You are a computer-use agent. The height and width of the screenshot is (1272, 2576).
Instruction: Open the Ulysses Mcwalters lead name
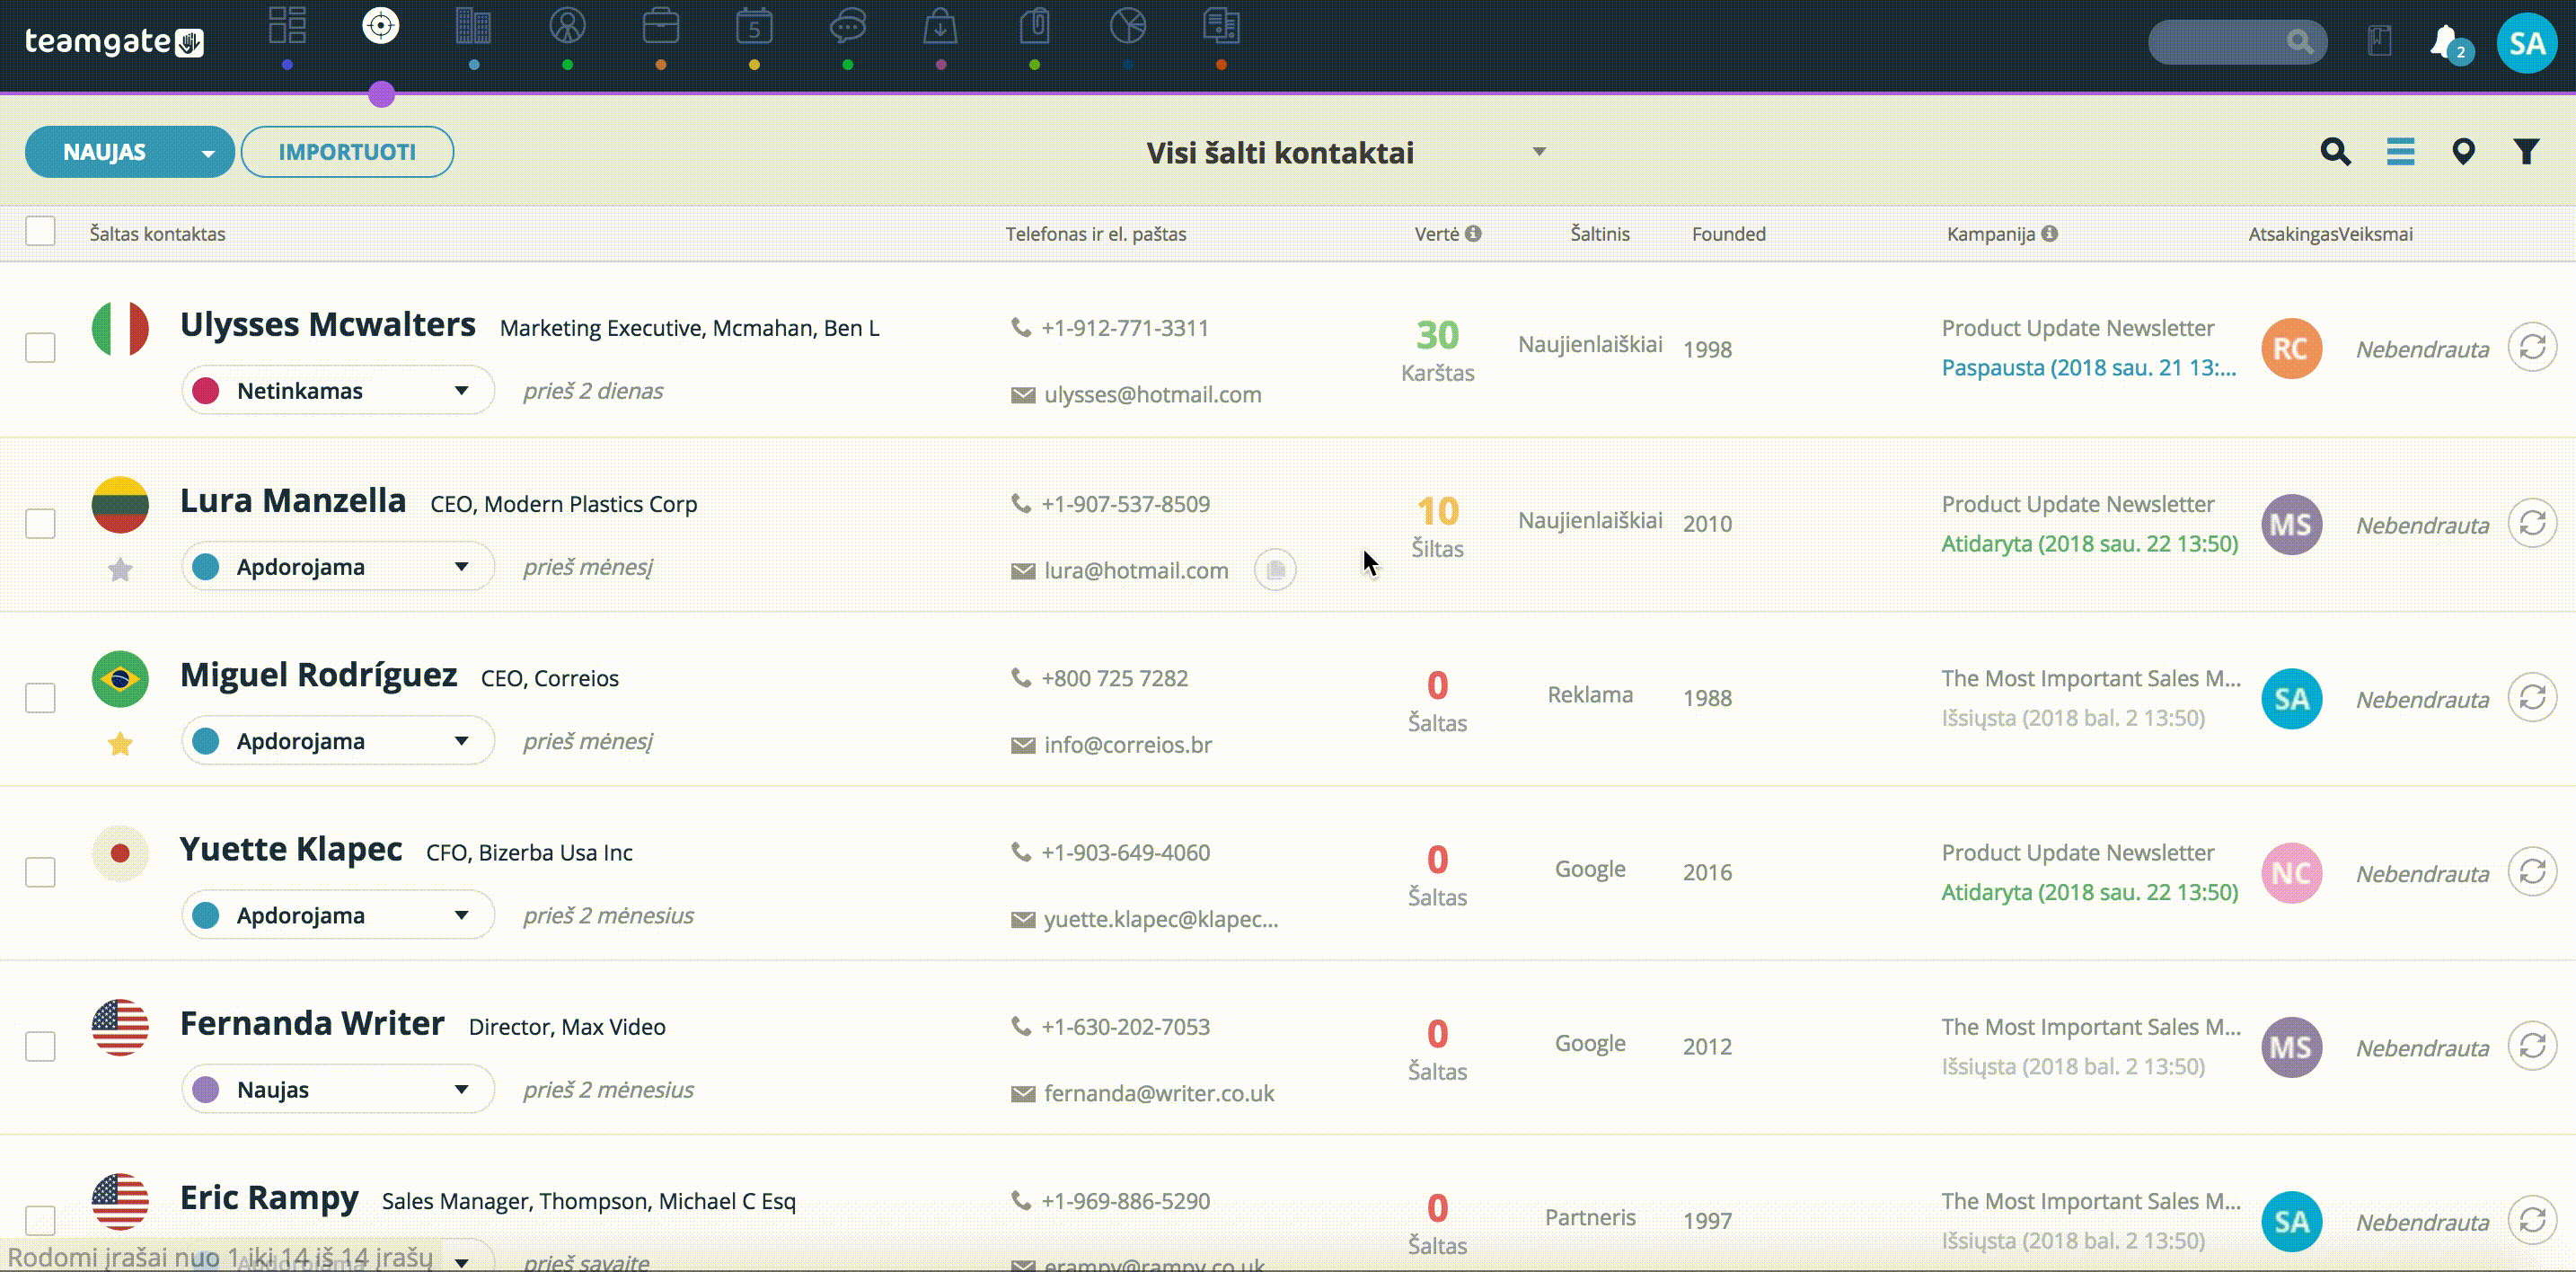(328, 324)
